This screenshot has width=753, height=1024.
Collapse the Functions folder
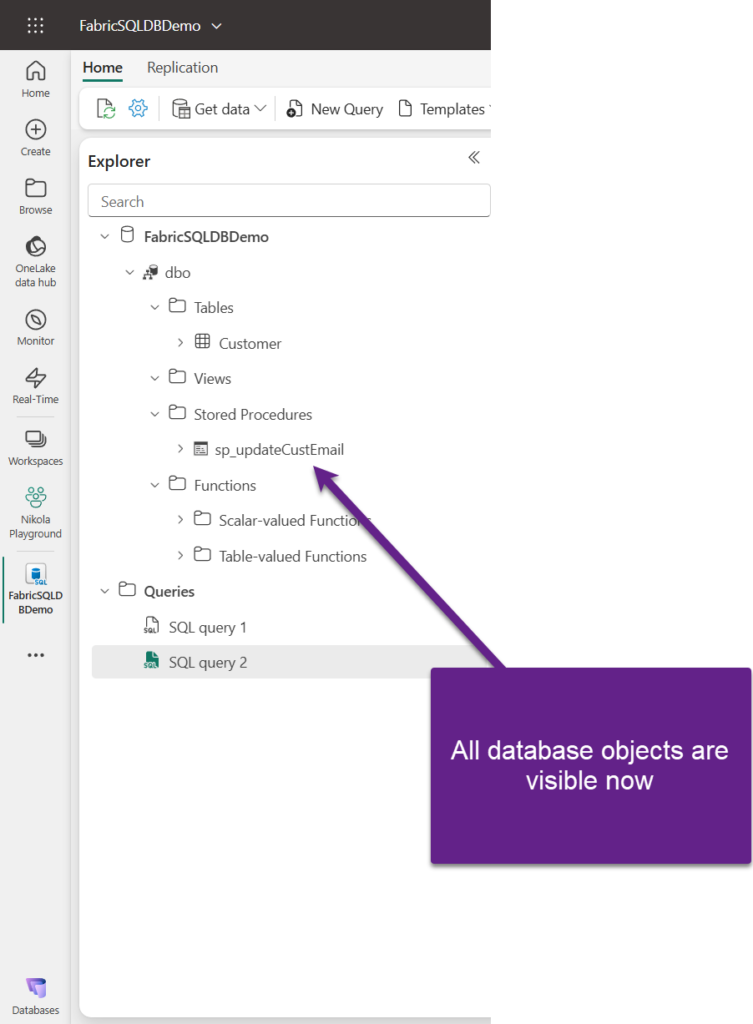click(154, 485)
